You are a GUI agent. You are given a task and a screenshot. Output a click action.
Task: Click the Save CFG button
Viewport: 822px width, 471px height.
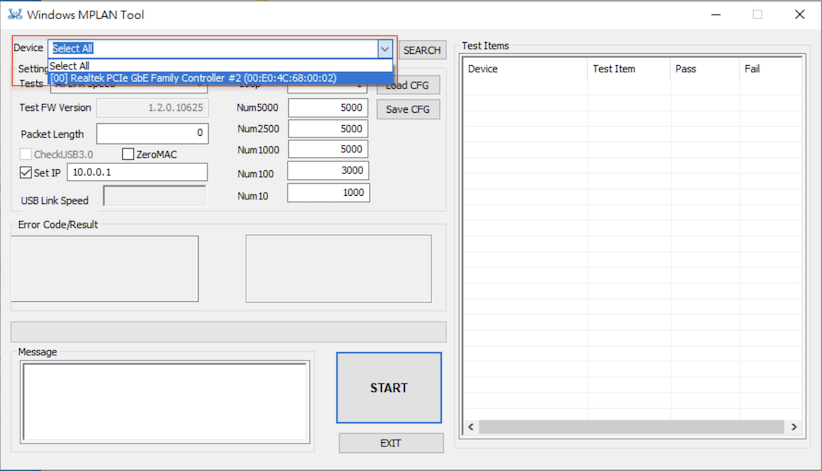click(408, 109)
